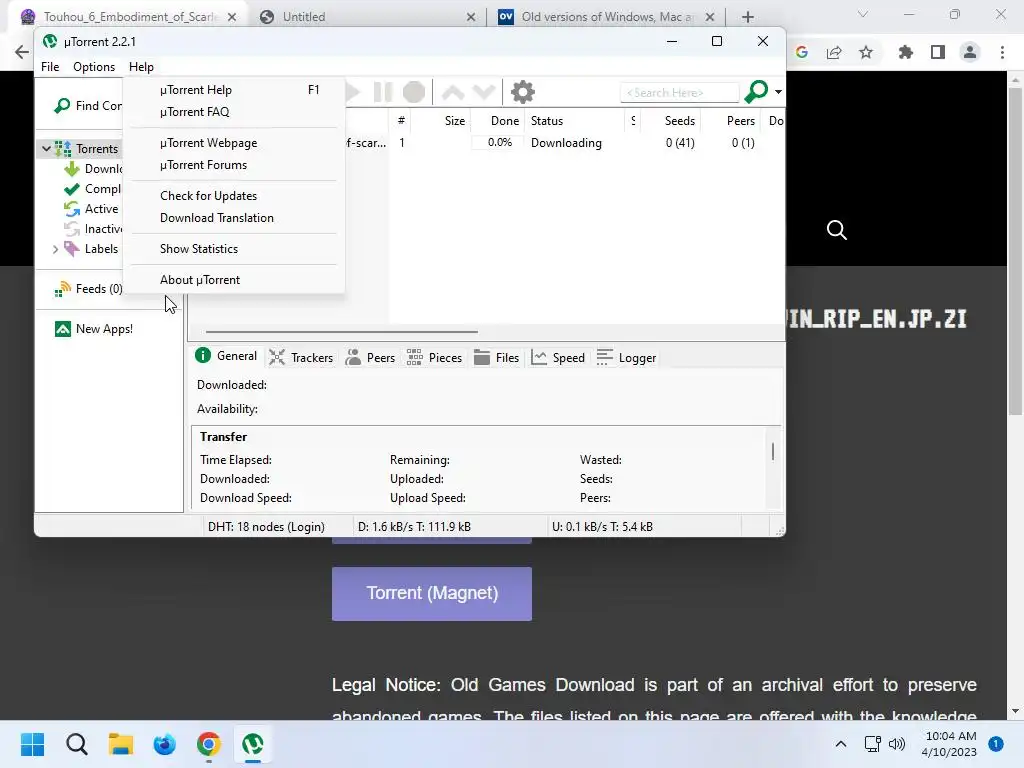Open the File menu
The width and height of the screenshot is (1024, 768).
50,67
